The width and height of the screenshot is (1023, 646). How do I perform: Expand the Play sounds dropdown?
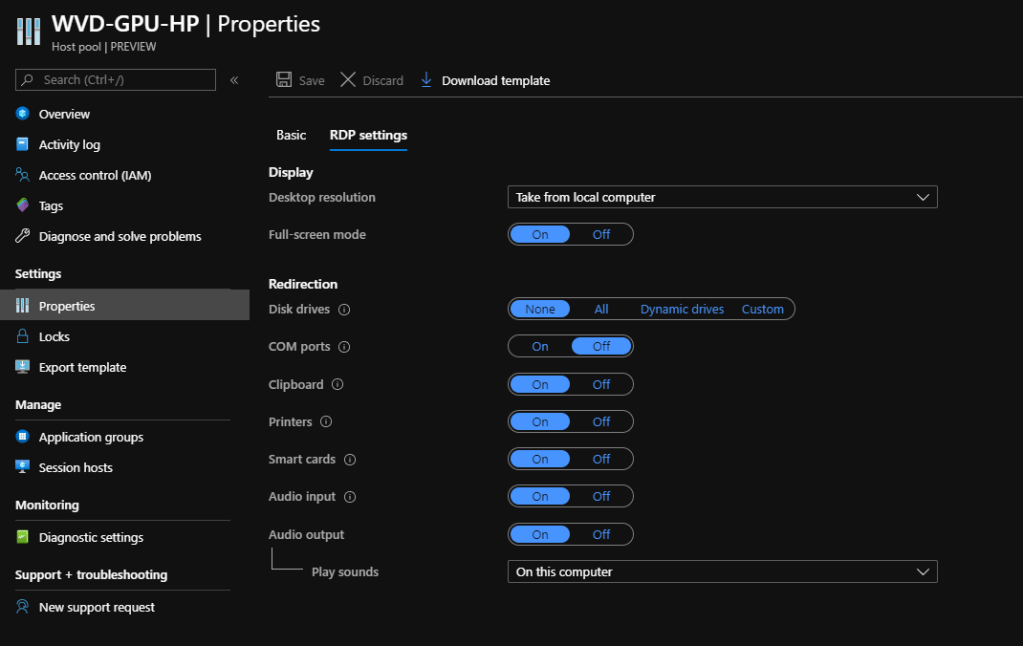722,572
